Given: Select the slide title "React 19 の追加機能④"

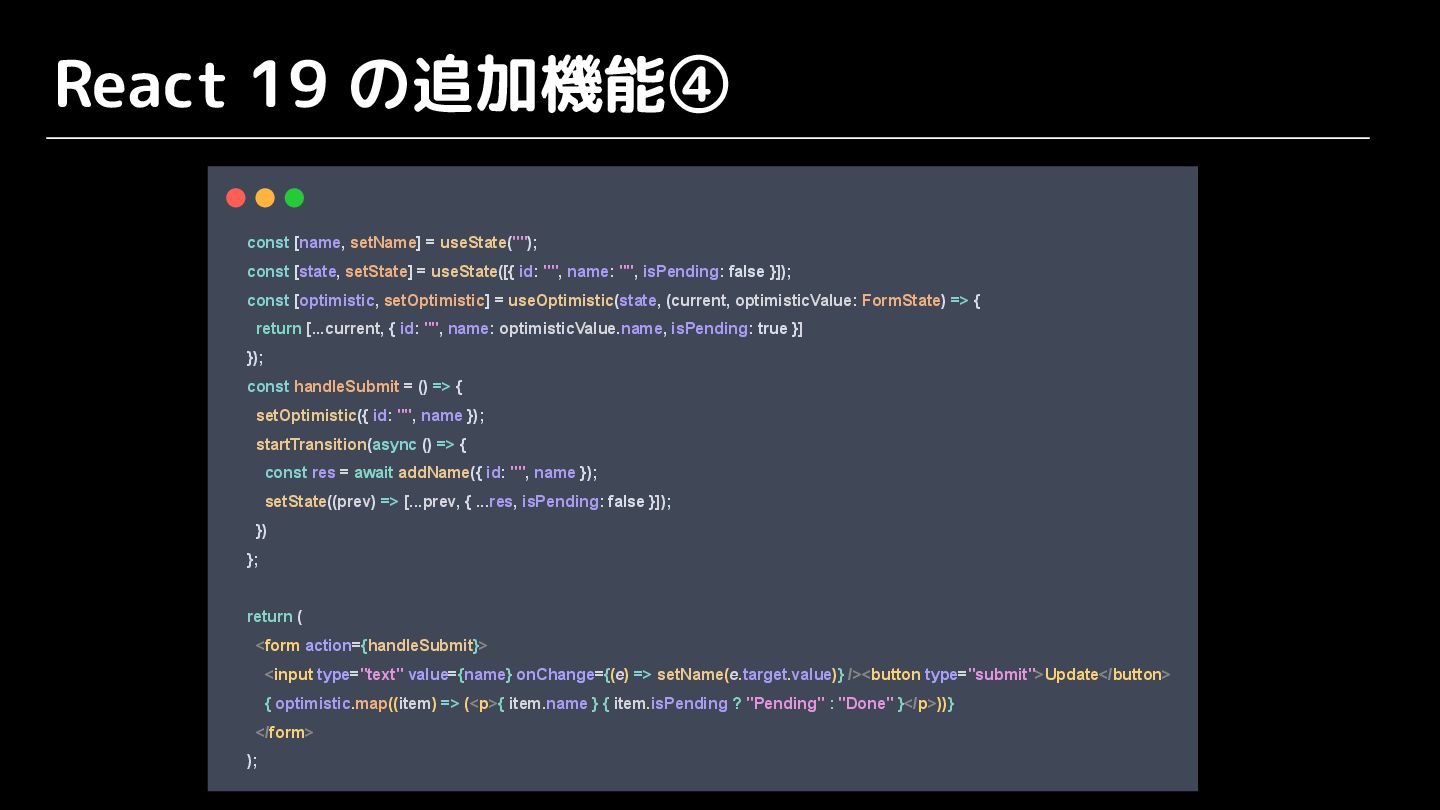Looking at the screenshot, I should pyautogui.click(x=391, y=84).
